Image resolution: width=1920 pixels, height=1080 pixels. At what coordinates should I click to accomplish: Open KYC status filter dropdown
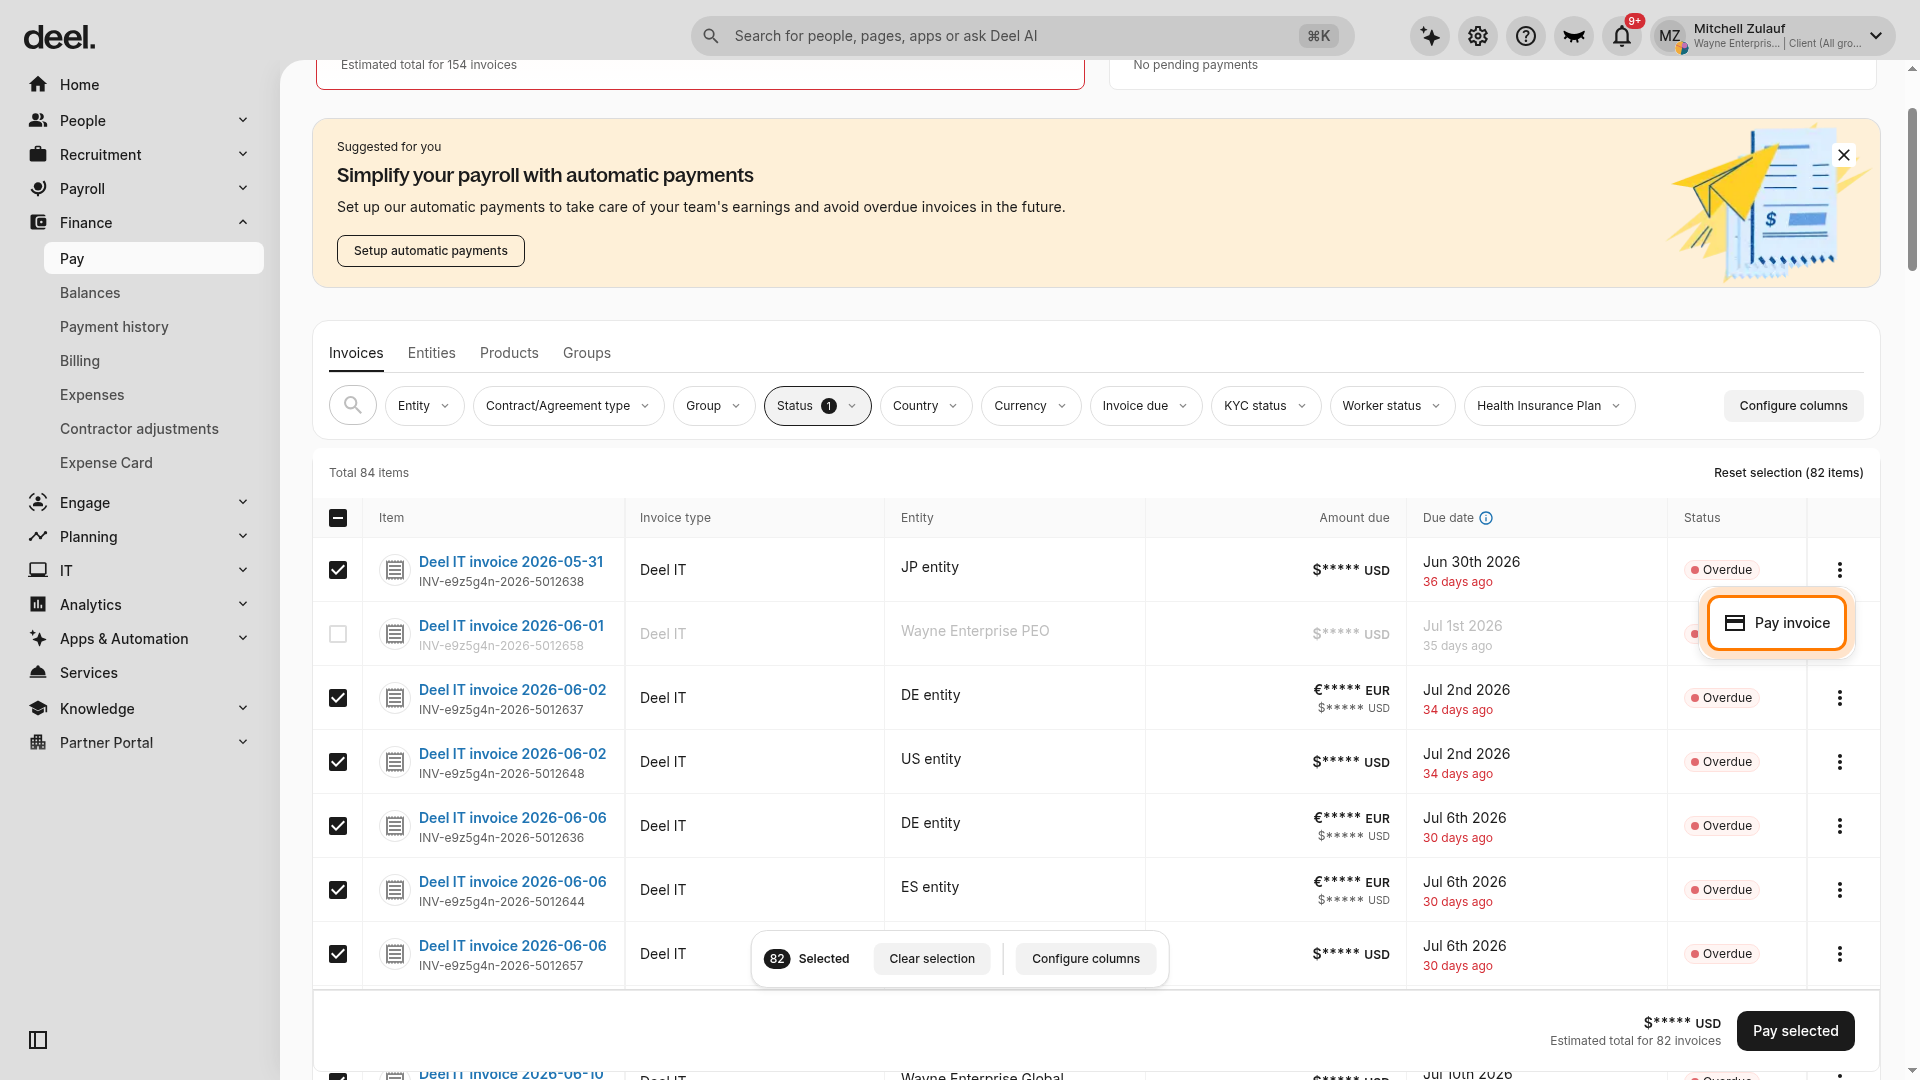point(1266,406)
